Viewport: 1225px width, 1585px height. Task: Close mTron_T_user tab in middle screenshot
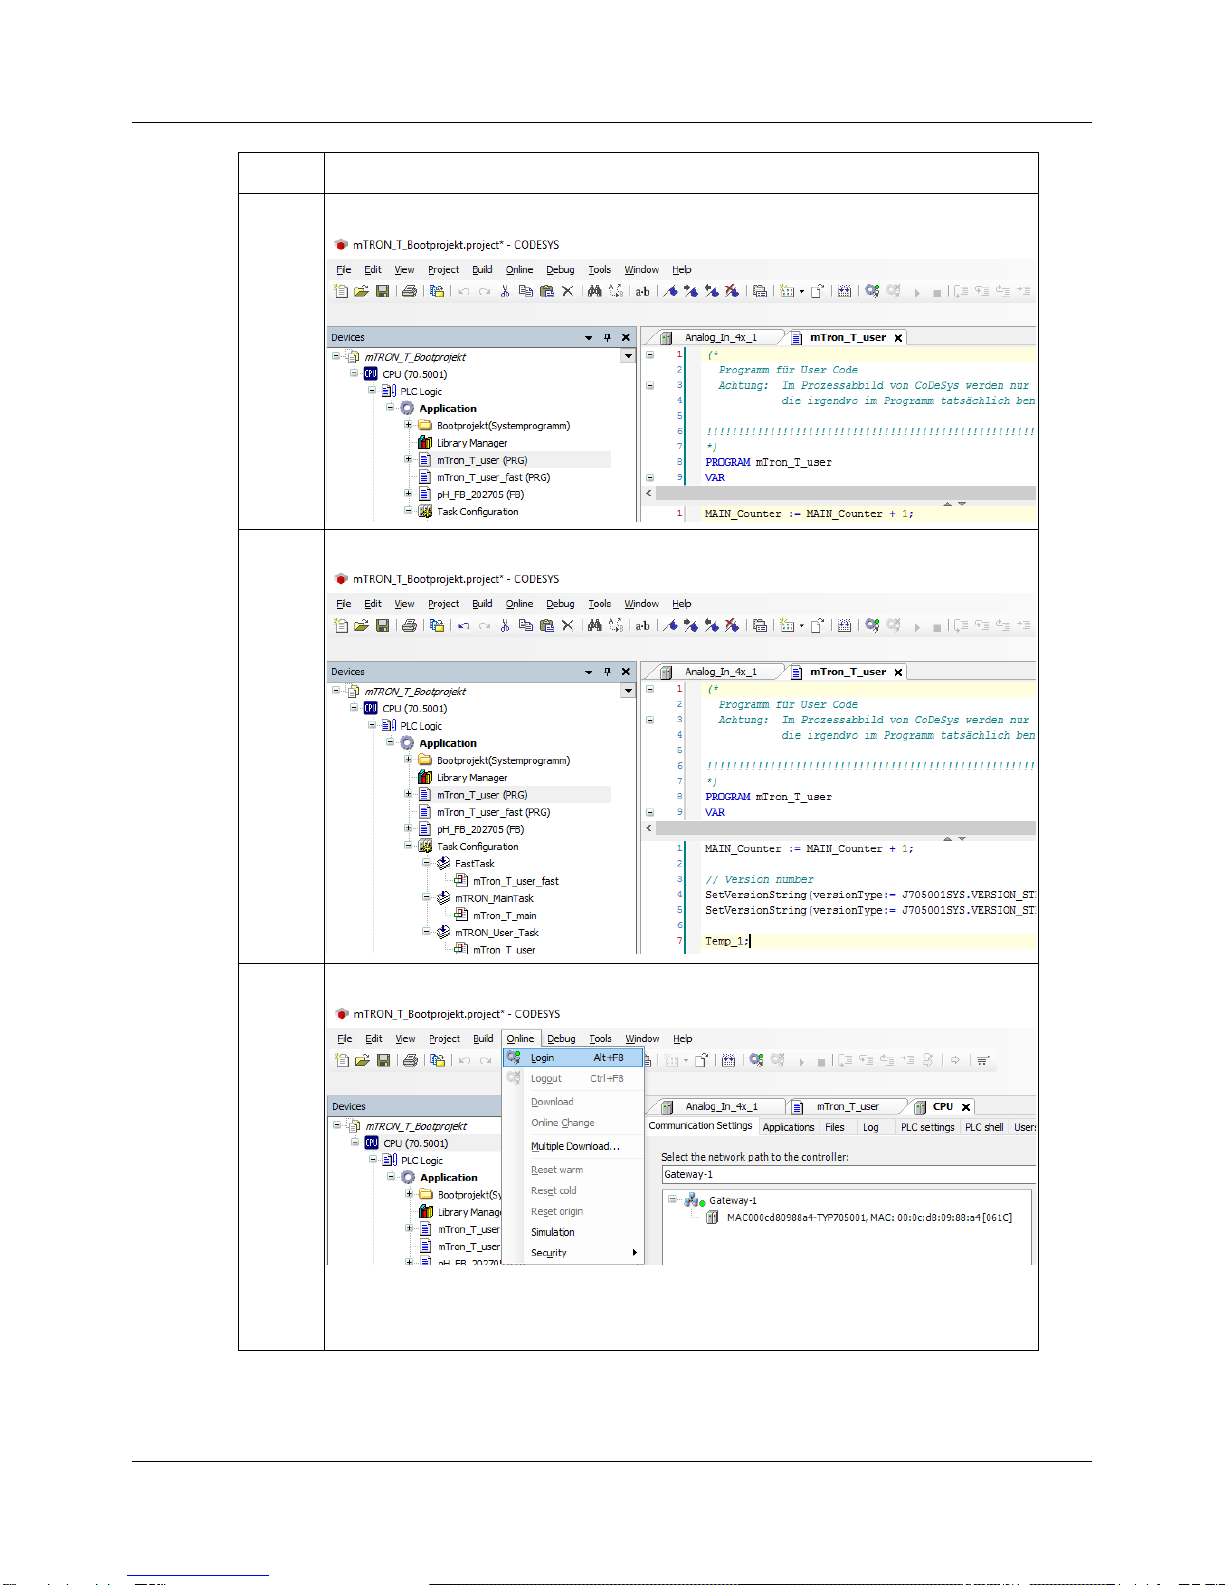[x=898, y=672]
